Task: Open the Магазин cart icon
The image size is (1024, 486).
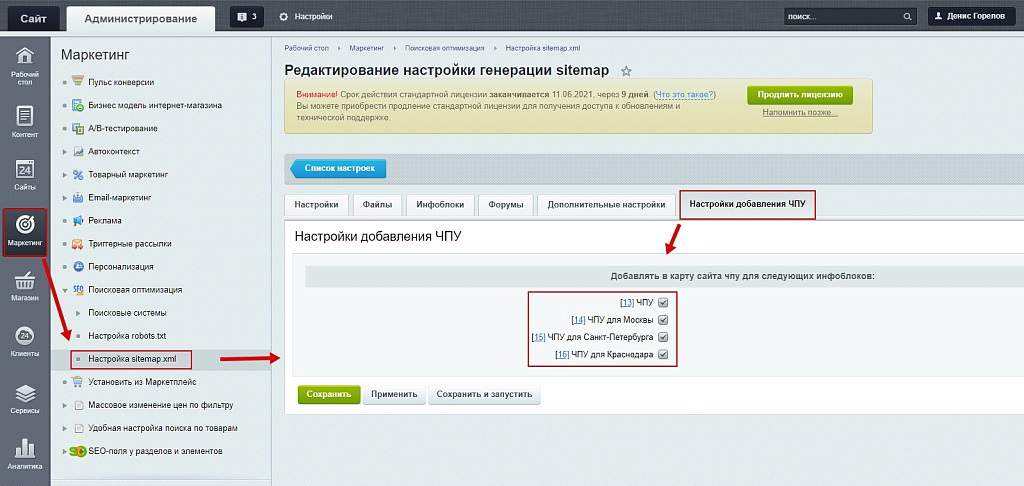Action: tap(25, 285)
